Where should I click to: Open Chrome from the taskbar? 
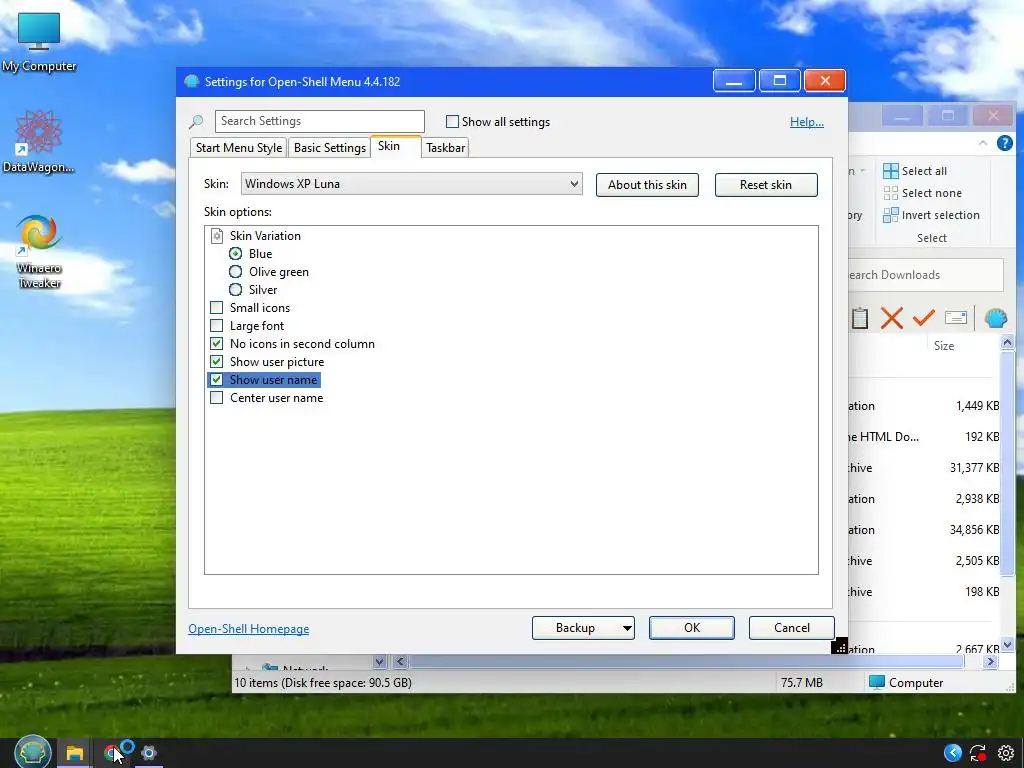(x=112, y=753)
